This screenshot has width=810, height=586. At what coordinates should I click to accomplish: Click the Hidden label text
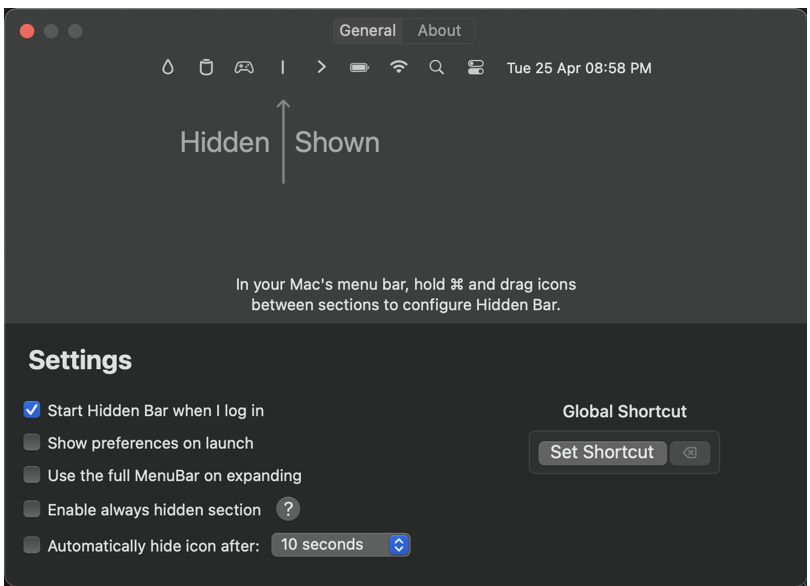pyautogui.click(x=225, y=142)
